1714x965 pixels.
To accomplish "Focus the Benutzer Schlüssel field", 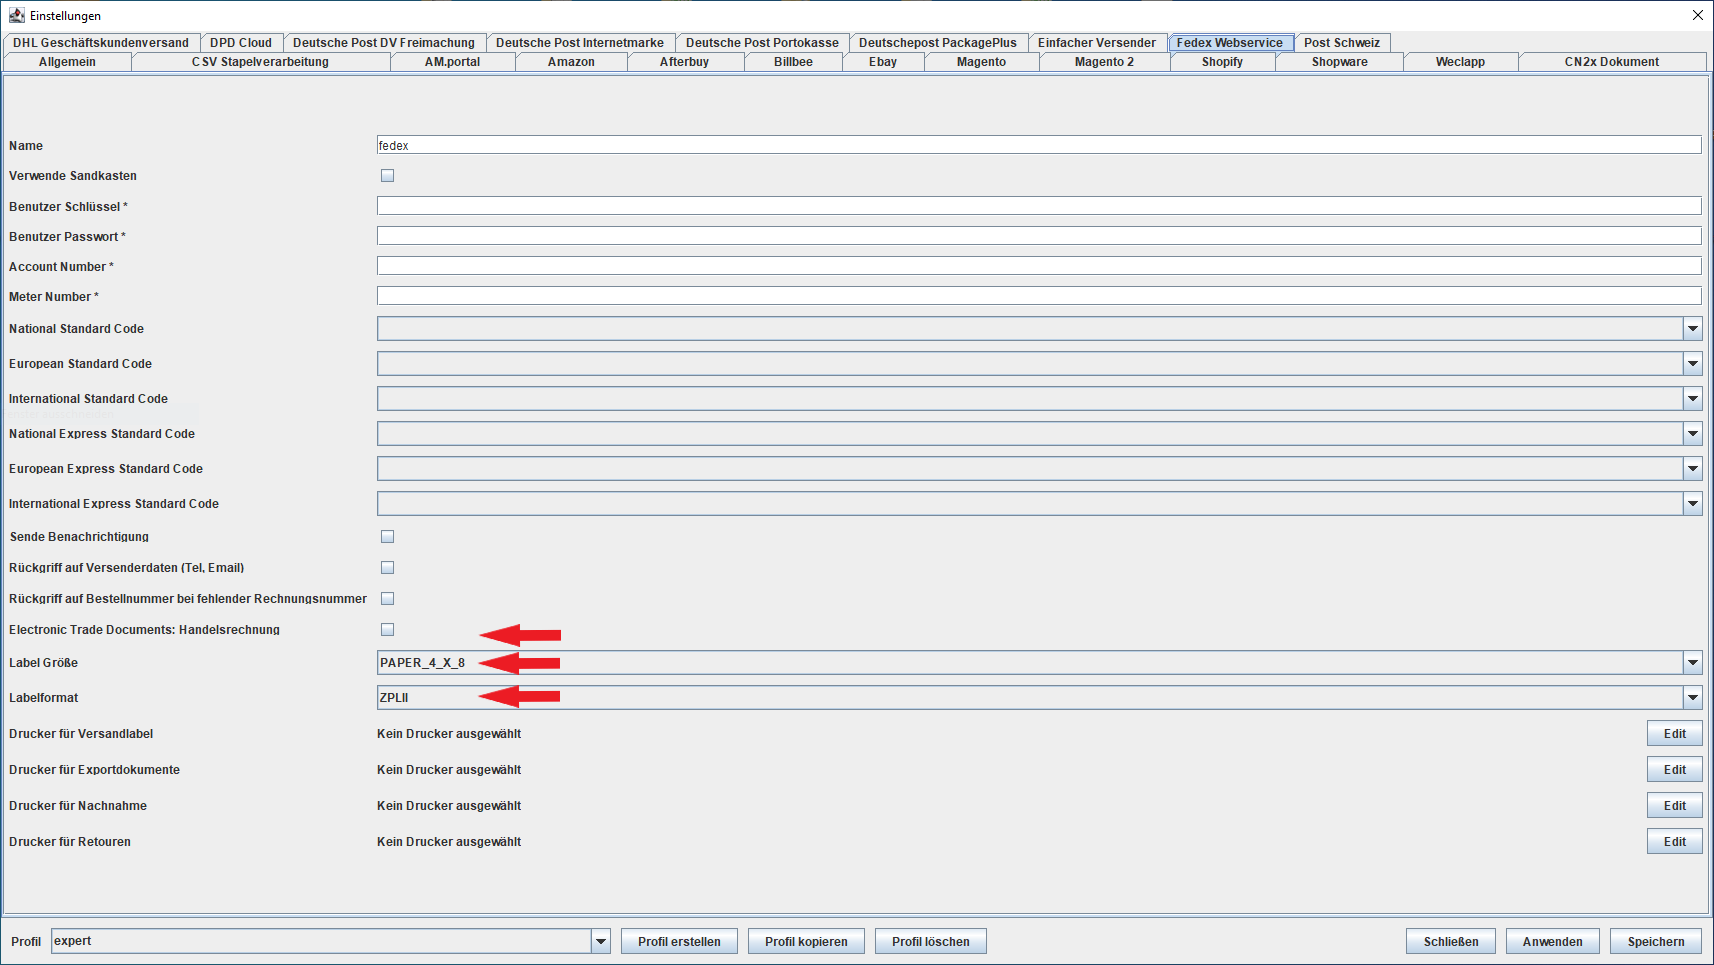I will point(1039,206).
